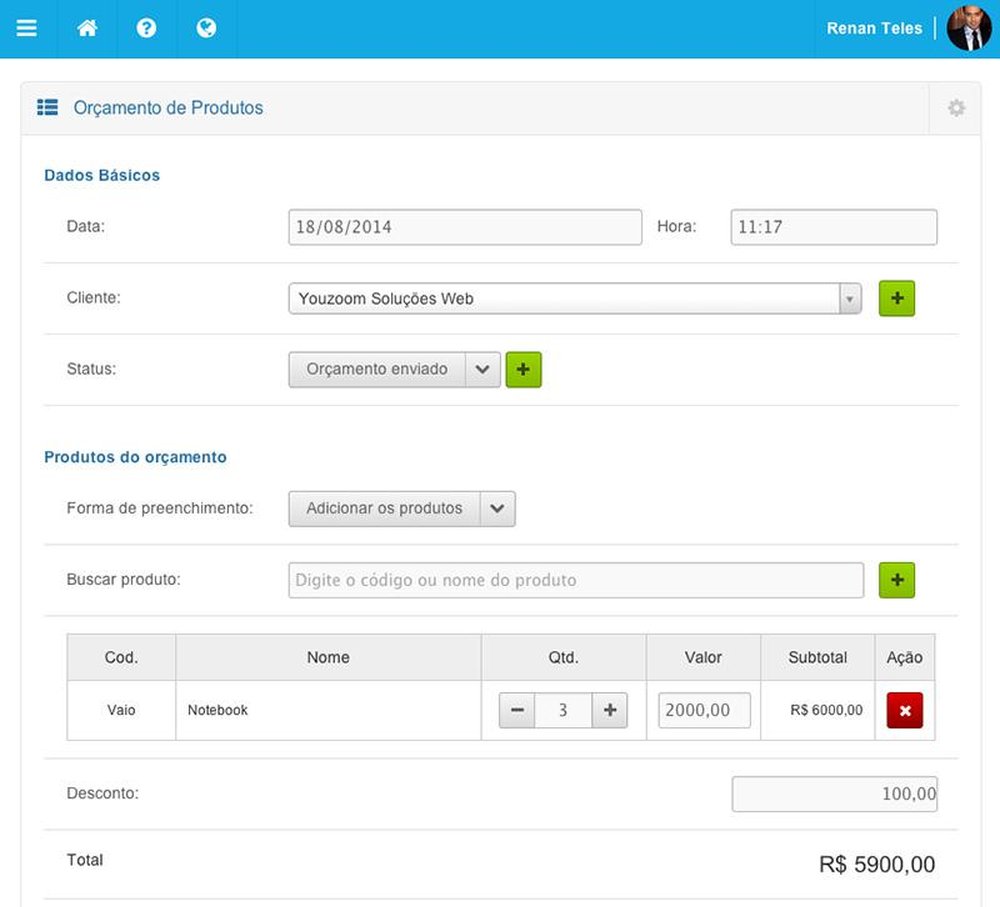
Task: Increase Notebook quantity with the plus stepper
Action: tap(610, 710)
